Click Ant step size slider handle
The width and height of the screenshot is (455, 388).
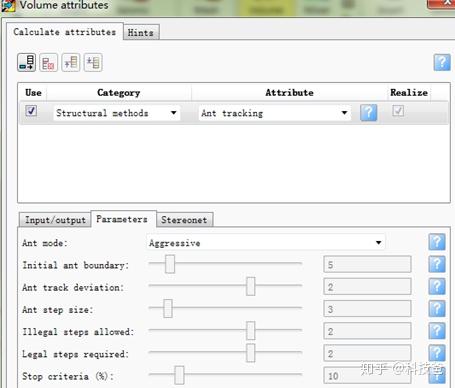pyautogui.click(x=168, y=309)
